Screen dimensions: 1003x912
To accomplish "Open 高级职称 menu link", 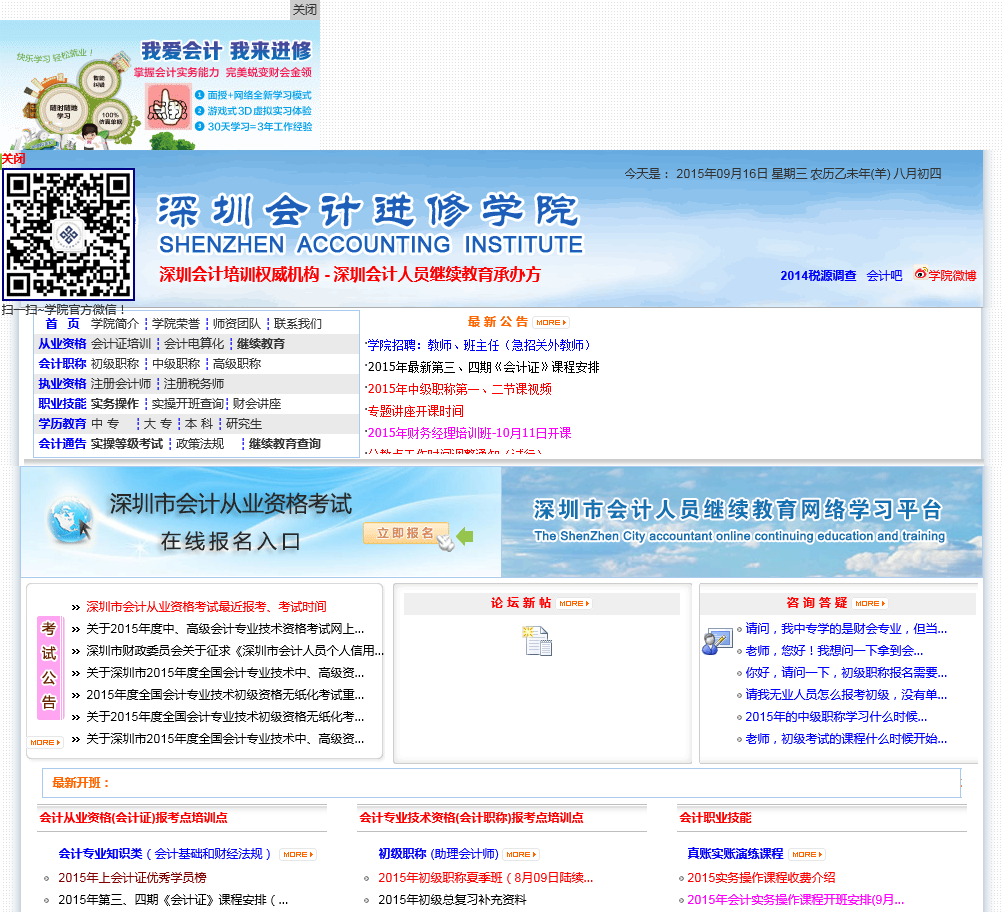I will coord(237,364).
